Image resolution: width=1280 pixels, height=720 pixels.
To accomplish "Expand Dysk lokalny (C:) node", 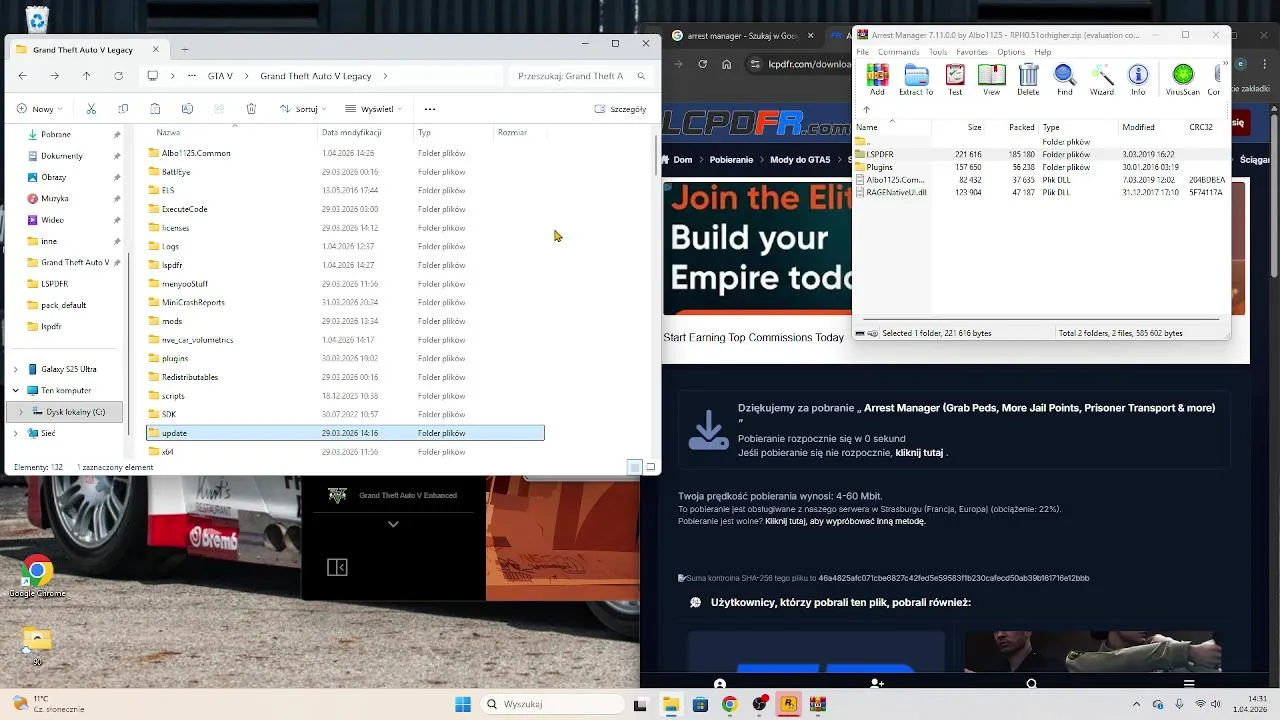I will tap(21, 412).
